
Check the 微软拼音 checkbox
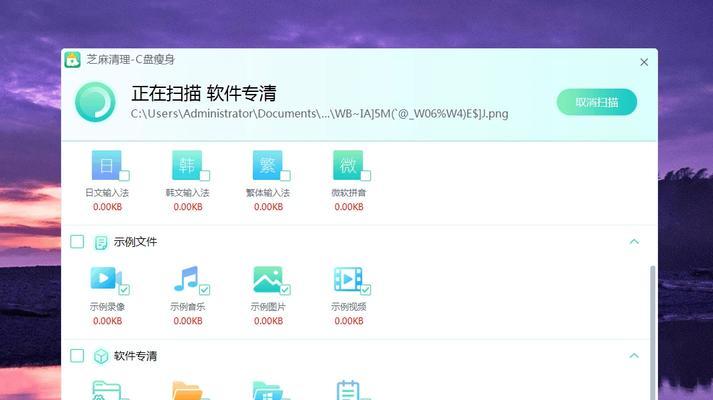click(x=366, y=175)
